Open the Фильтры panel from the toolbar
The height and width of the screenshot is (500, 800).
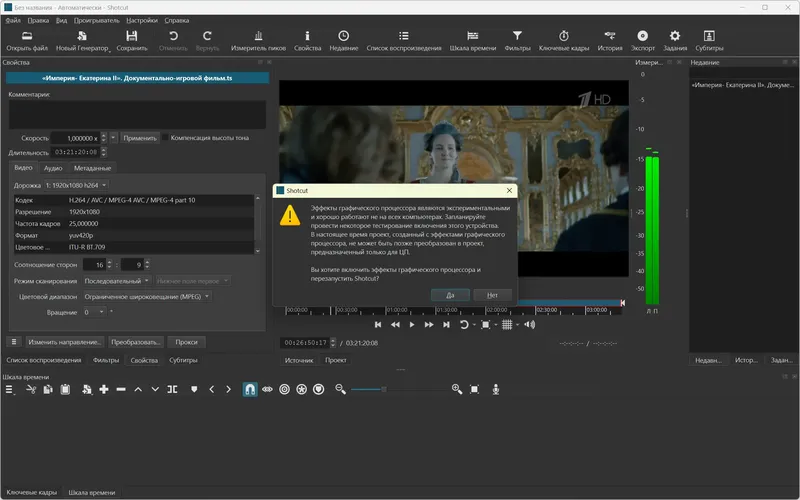pos(517,36)
